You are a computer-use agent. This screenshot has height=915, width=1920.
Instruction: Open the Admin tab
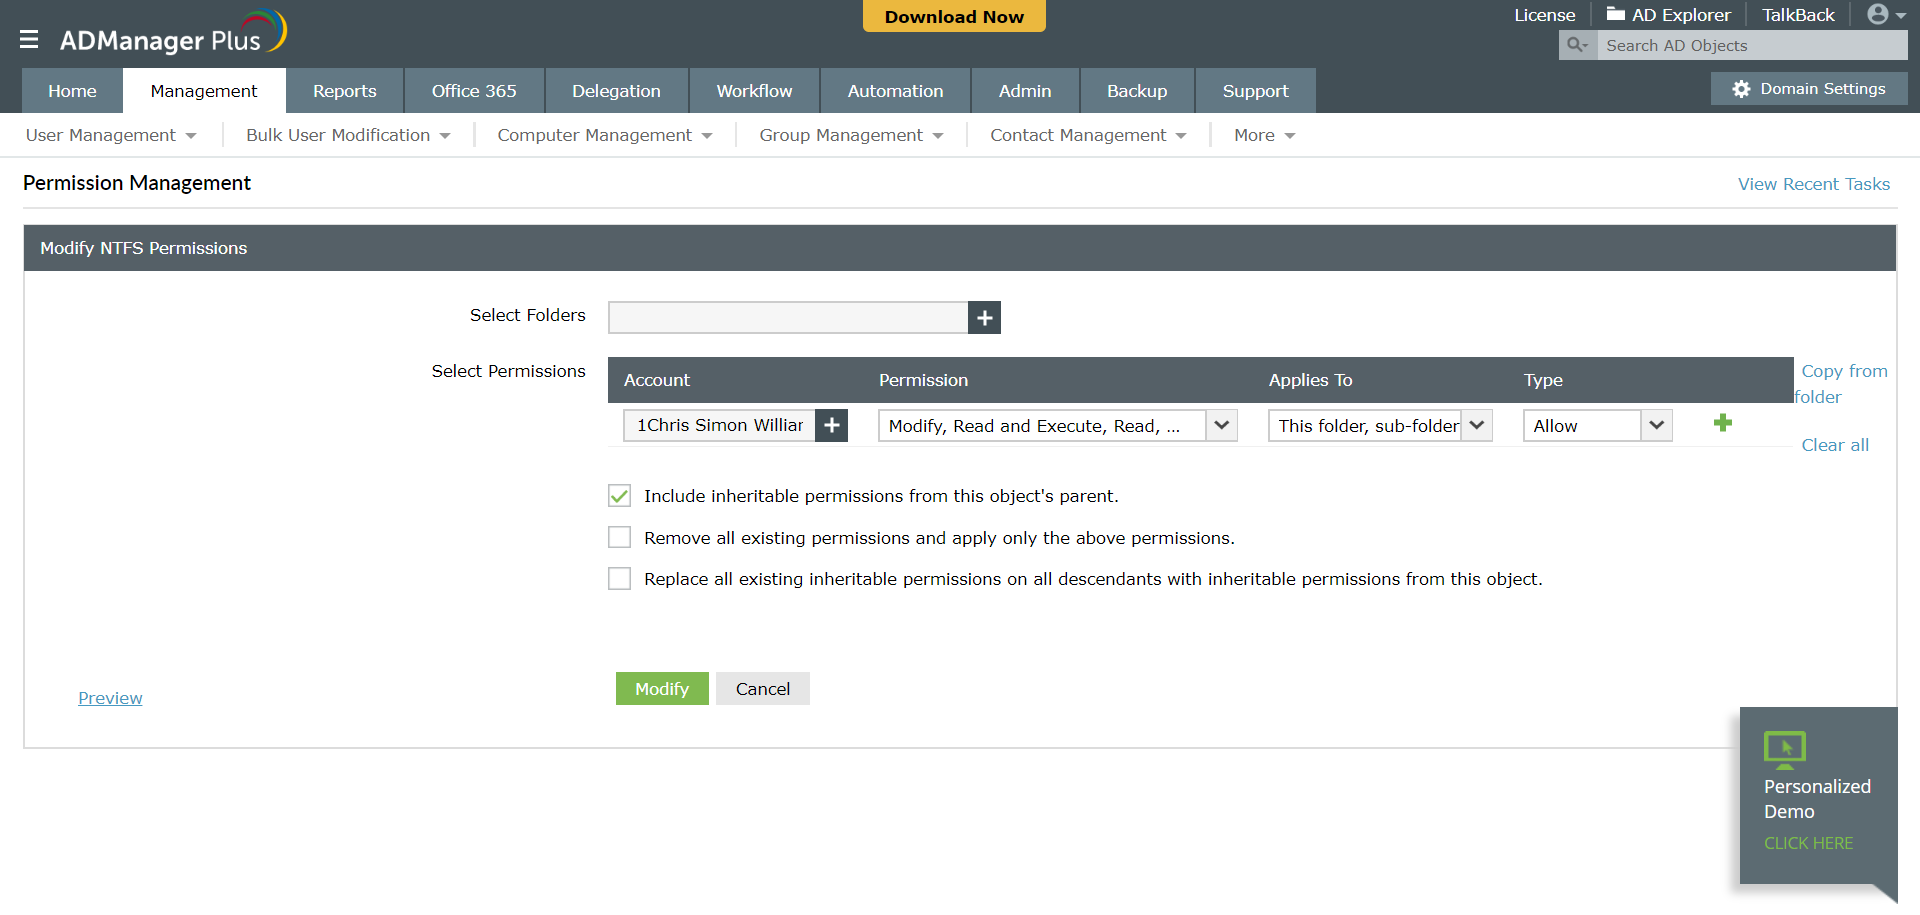coord(1025,91)
